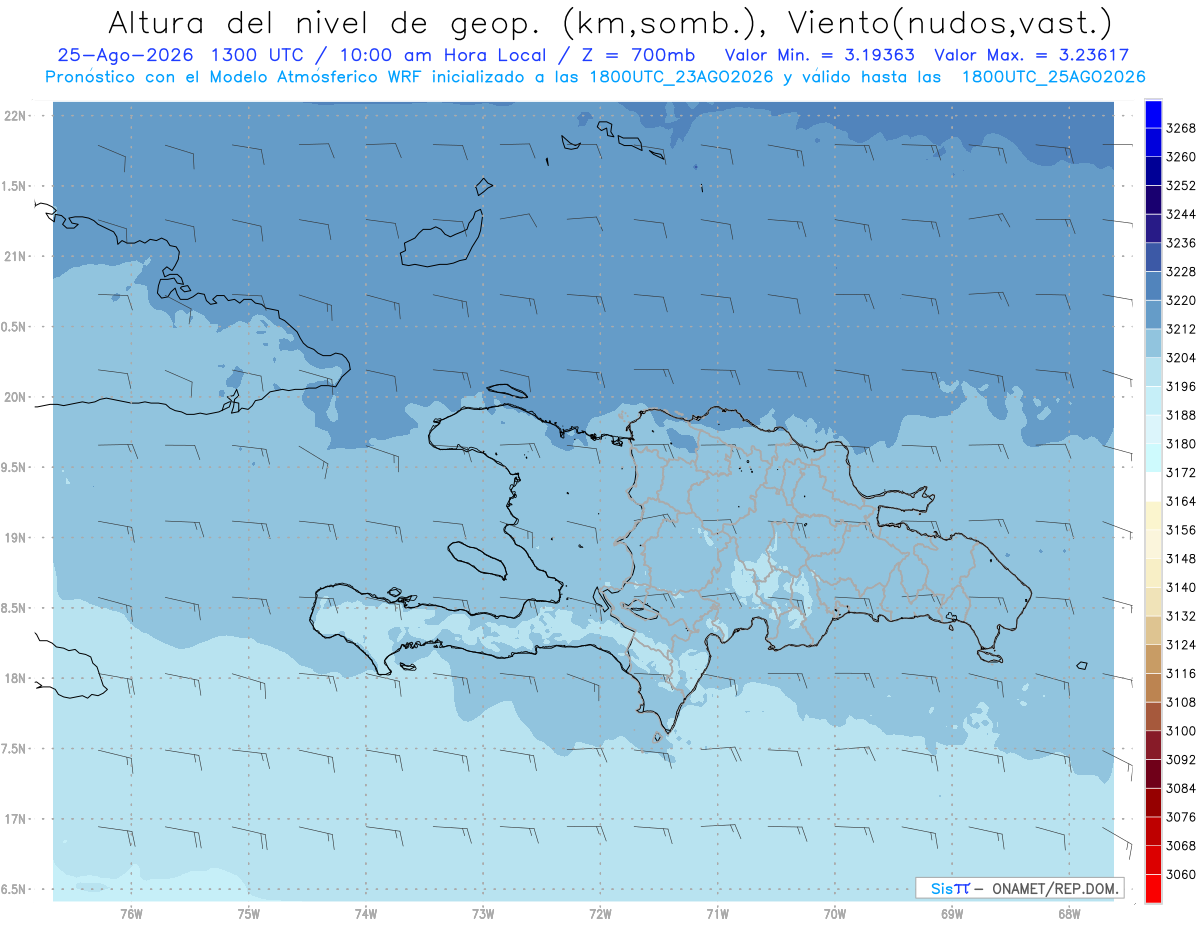1200x927 pixels.
Task: Pick the blue swatch between 3220 and 3212
Action: pyautogui.click(x=1152, y=315)
